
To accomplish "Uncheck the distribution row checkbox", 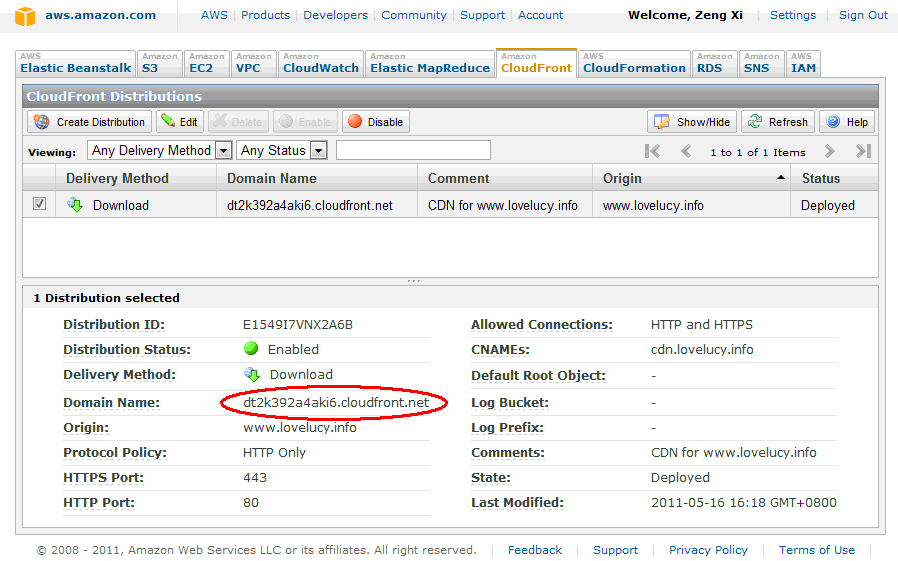I will coord(40,203).
